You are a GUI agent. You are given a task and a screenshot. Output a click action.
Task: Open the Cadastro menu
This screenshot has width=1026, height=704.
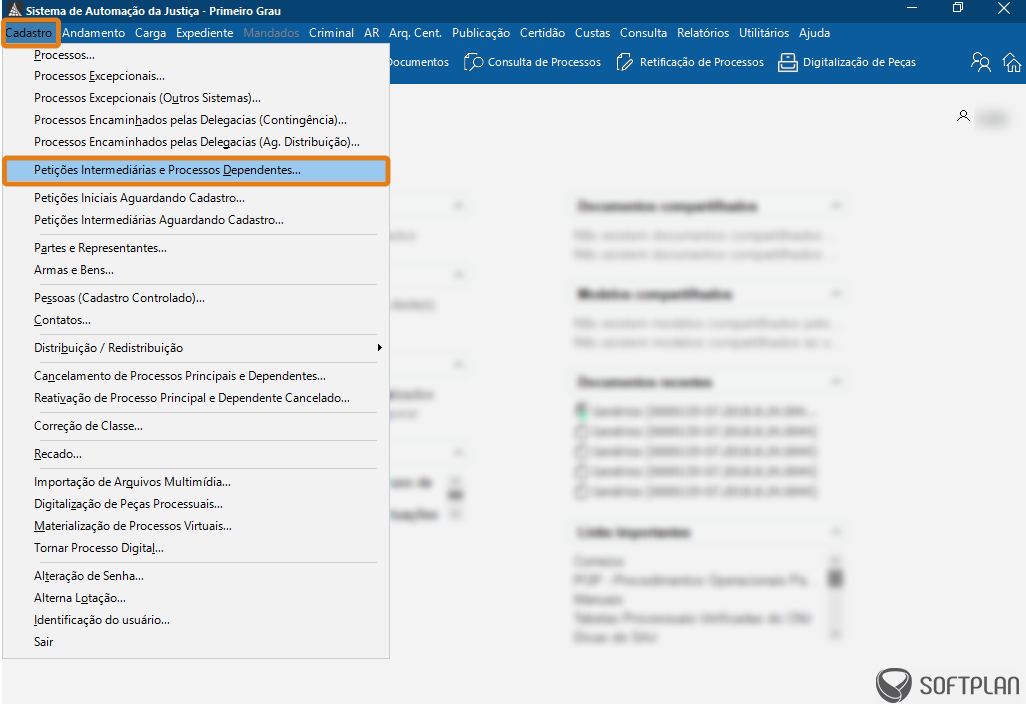29,33
